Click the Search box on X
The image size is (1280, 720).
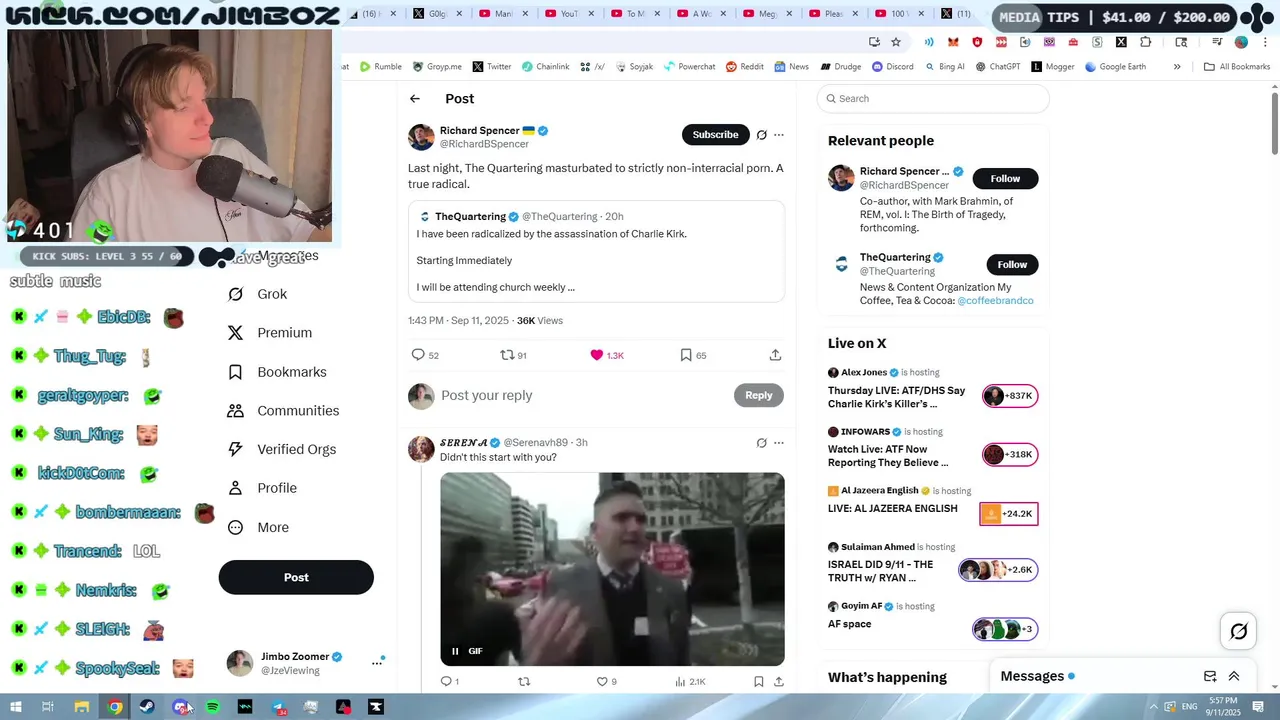click(933, 98)
